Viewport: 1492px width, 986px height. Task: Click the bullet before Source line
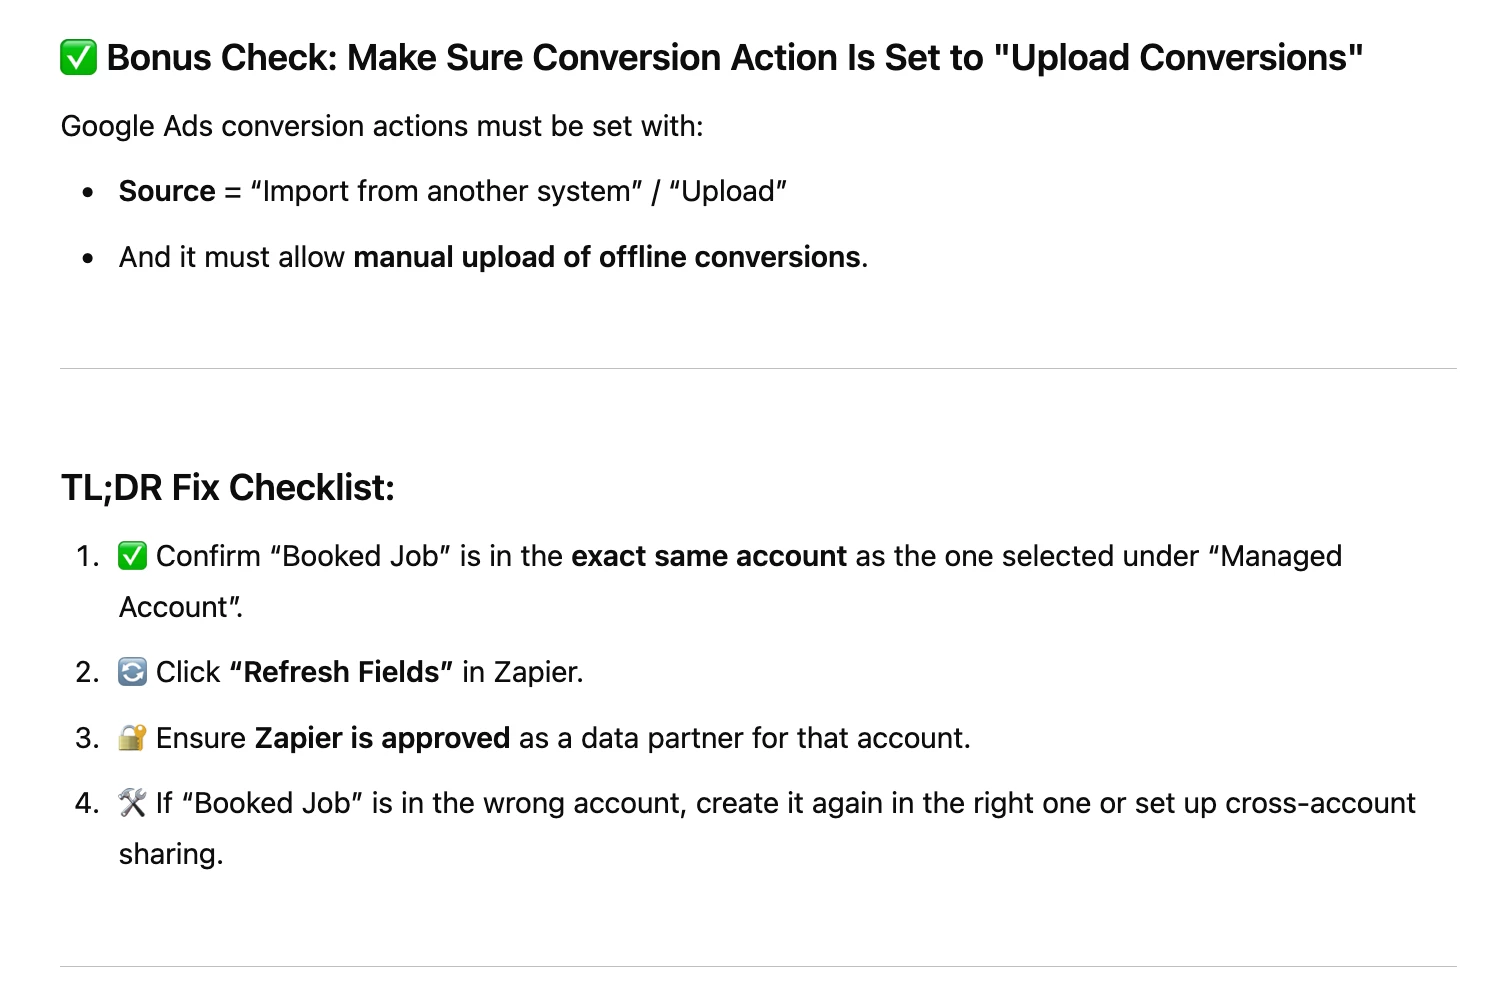[89, 192]
